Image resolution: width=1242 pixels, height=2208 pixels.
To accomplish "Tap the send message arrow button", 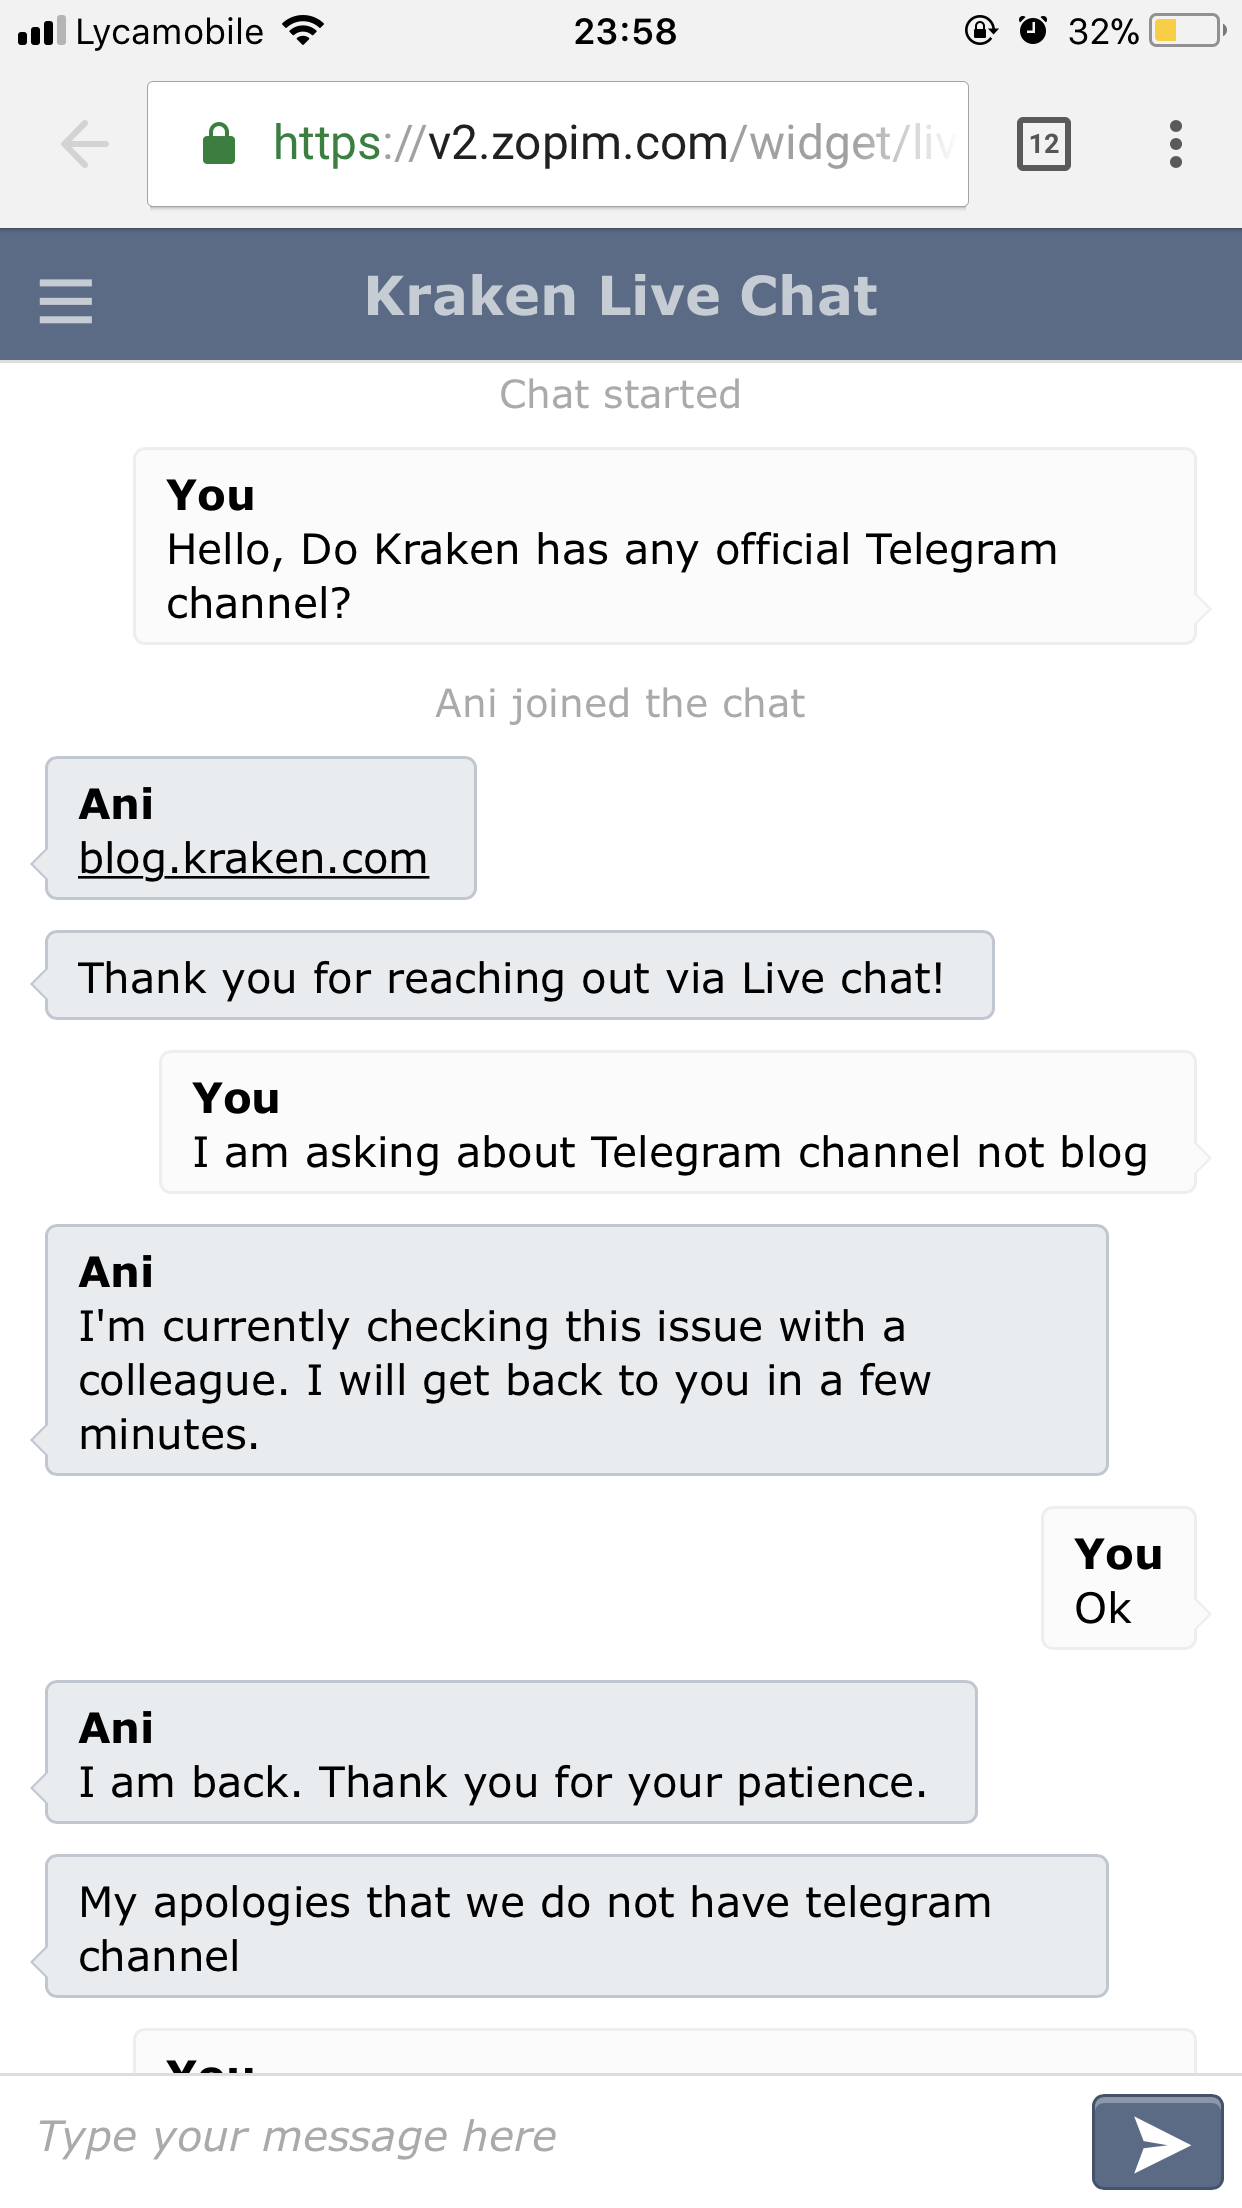I will pyautogui.click(x=1158, y=2142).
